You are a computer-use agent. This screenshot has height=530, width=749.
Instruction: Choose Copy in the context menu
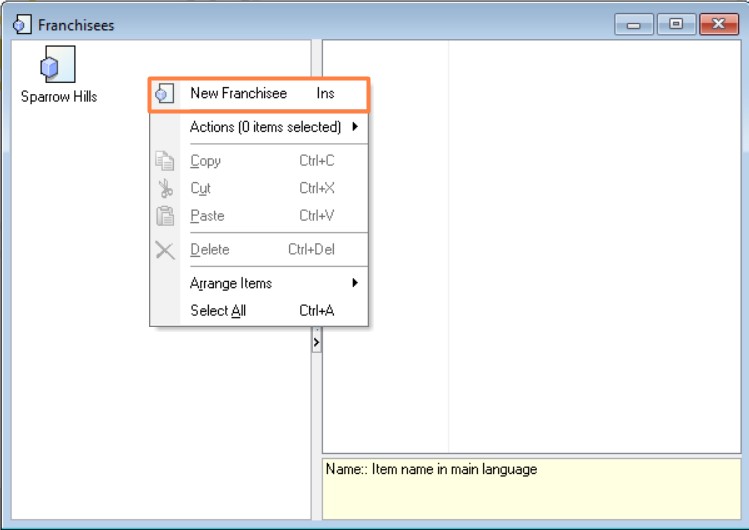pos(259,161)
